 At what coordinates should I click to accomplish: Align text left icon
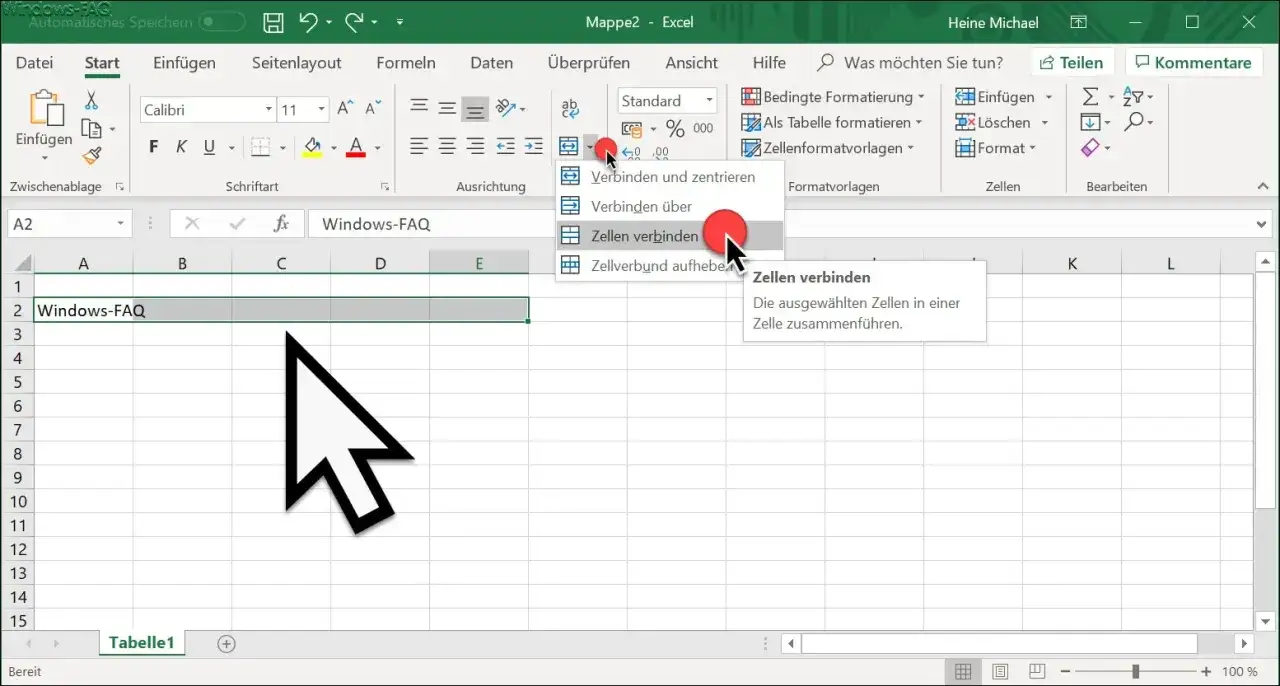coord(419,147)
